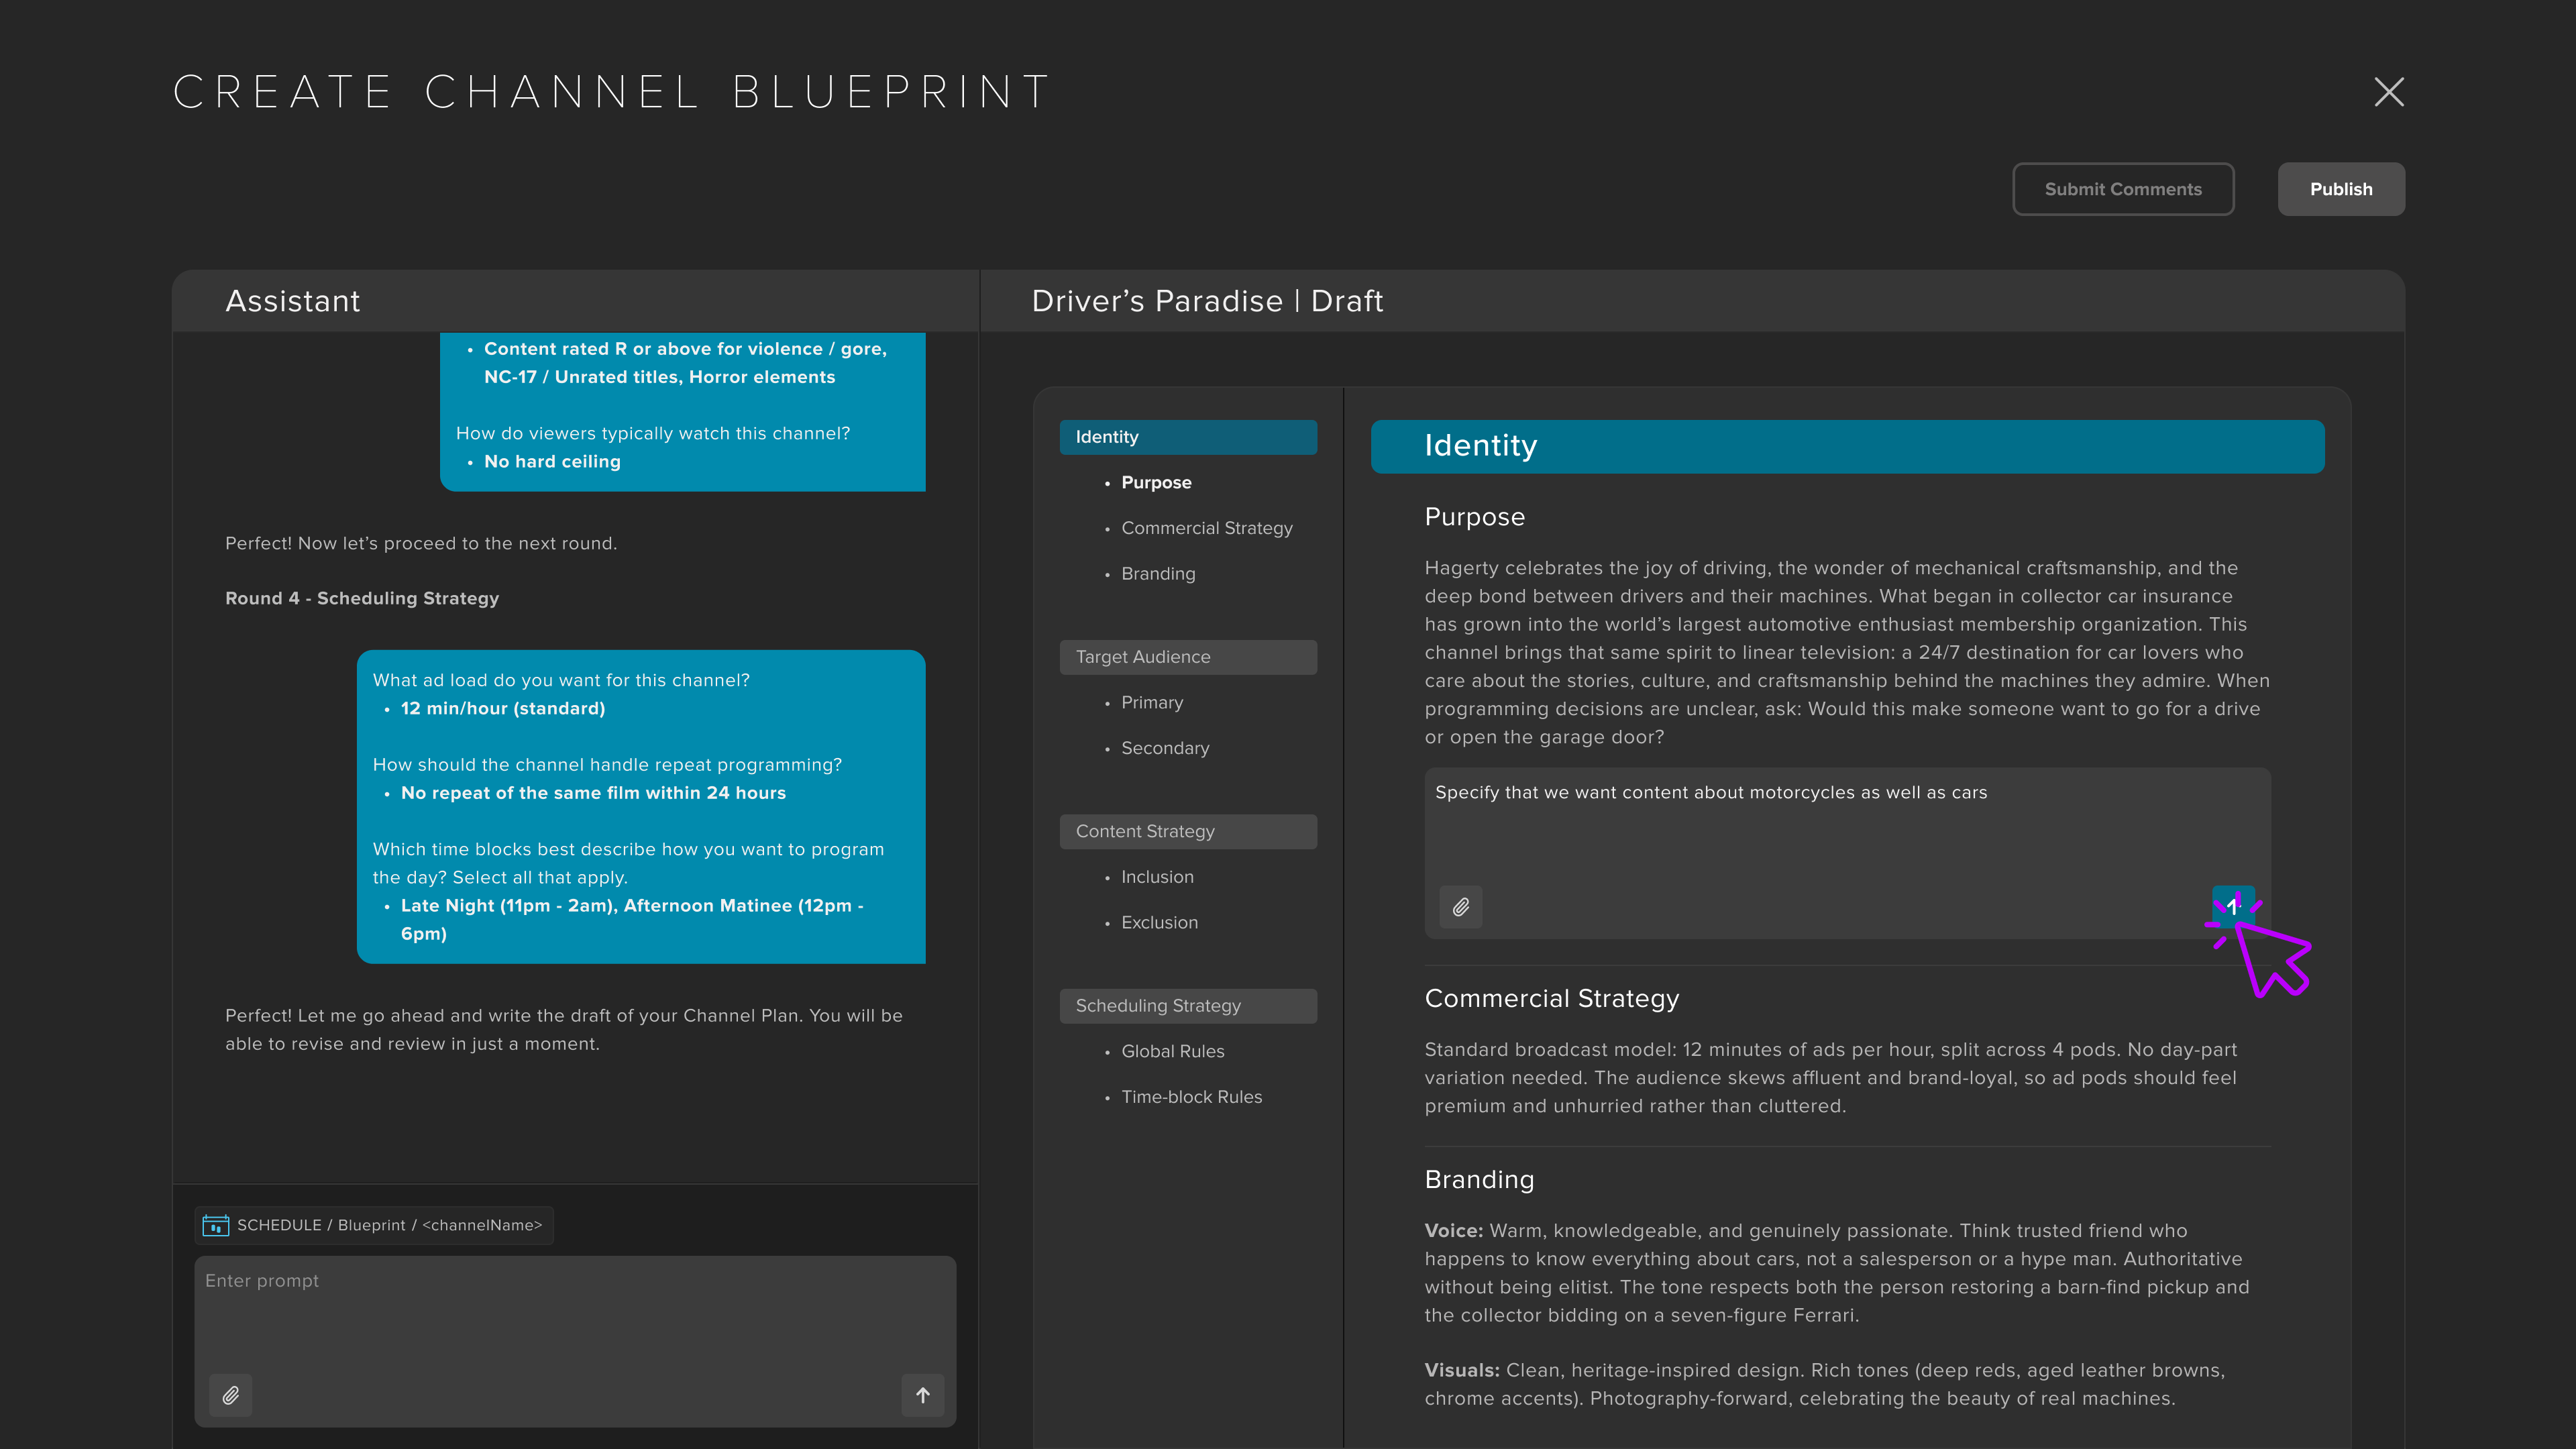
Task: Click the Branding heading in the draft
Action: [1479, 1179]
